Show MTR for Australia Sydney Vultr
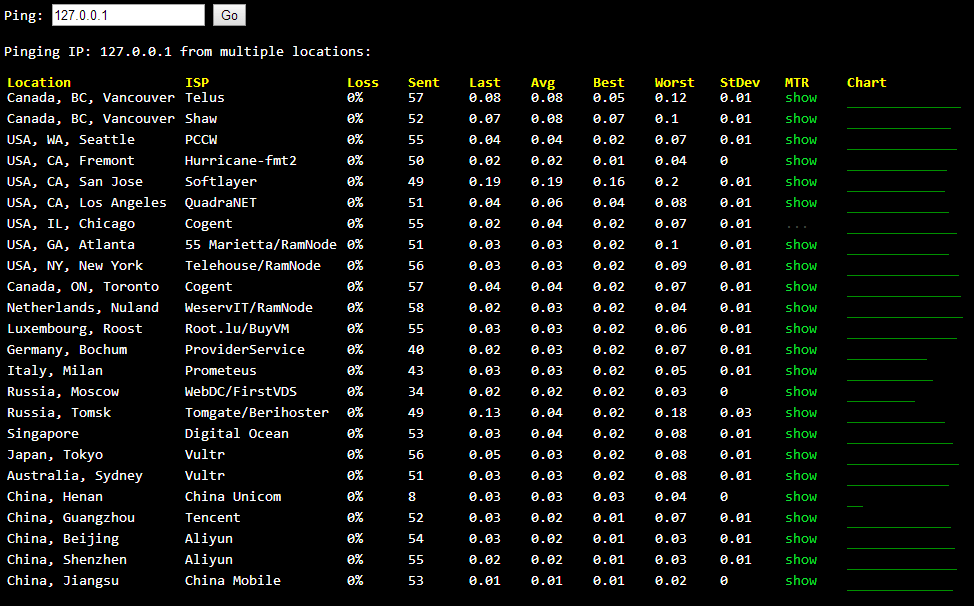This screenshot has height=606, width=974. tap(801, 476)
